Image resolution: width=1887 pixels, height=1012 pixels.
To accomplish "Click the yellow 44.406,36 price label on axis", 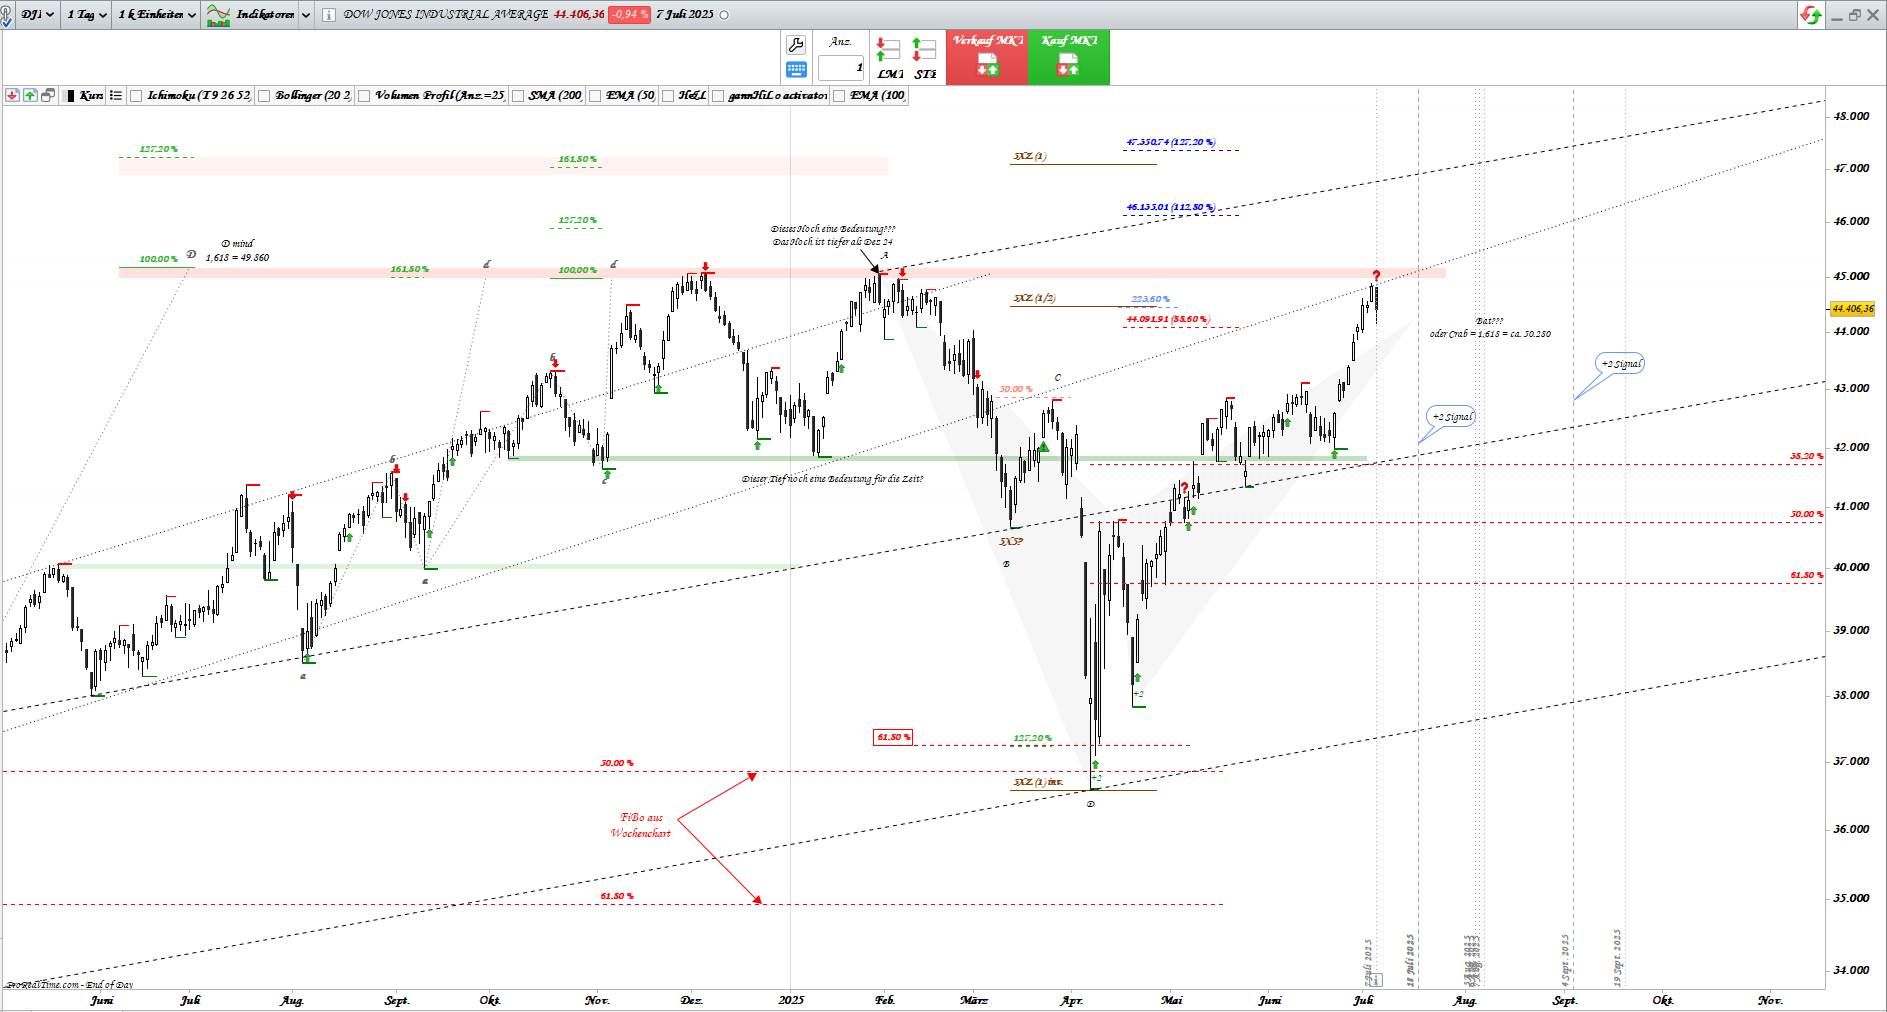I will 1853,309.
